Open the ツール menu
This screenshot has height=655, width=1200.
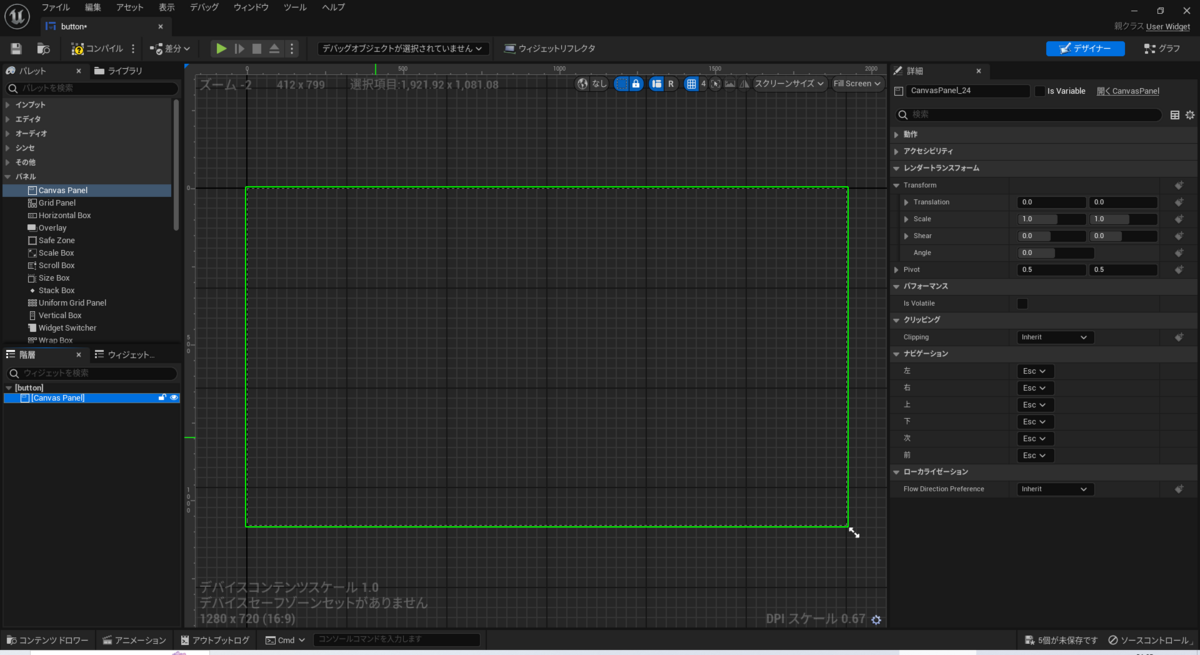coord(295,7)
